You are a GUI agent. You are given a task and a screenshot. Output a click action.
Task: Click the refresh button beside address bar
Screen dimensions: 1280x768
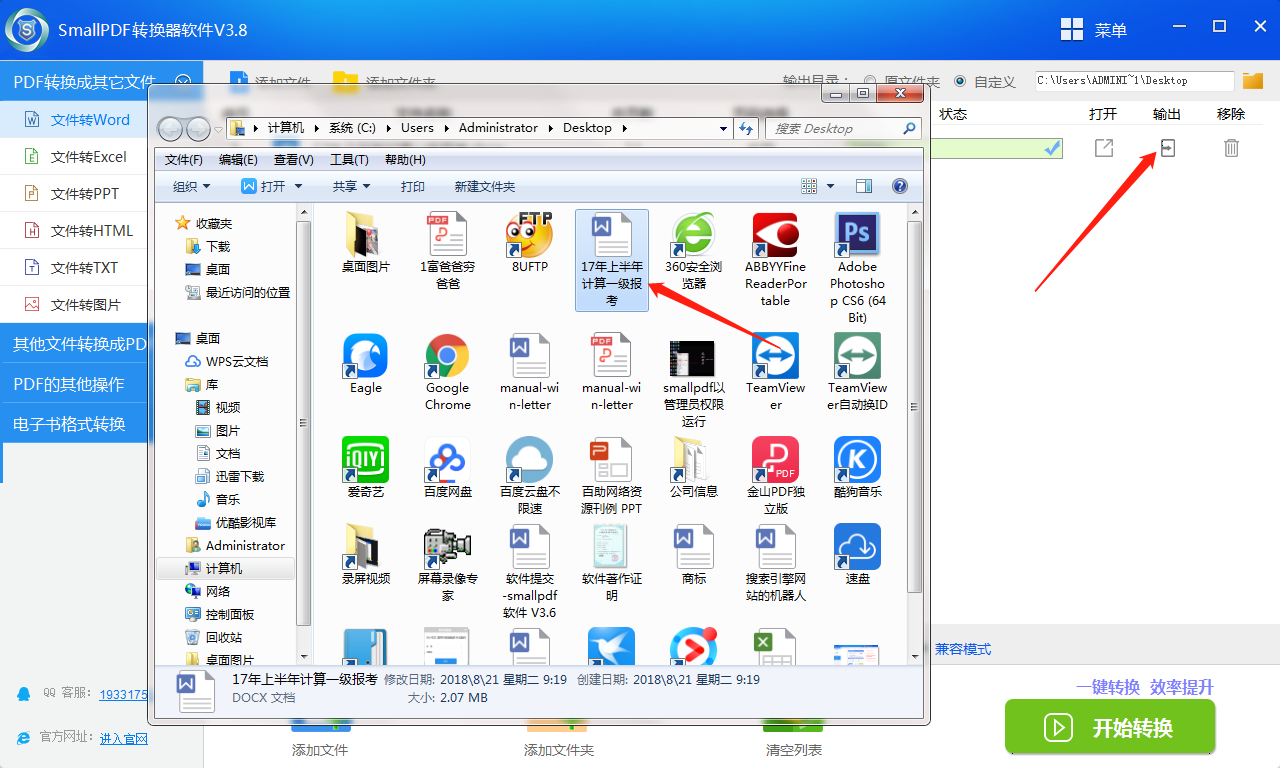746,128
